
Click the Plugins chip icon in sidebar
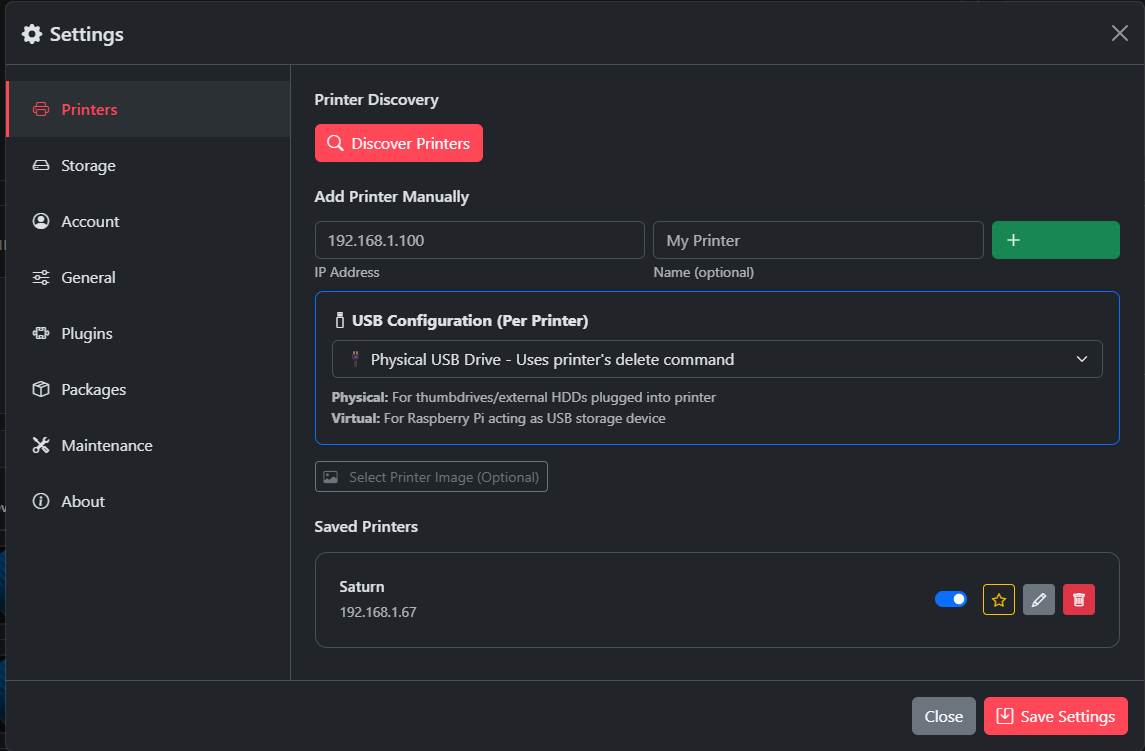pyautogui.click(x=41, y=334)
